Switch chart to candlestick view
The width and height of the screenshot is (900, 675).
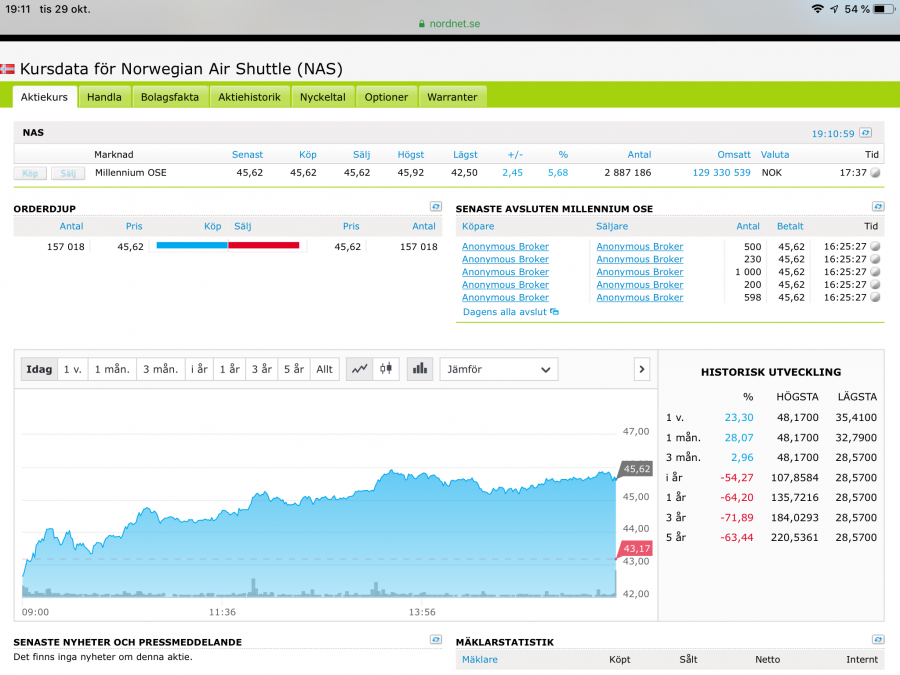385,369
